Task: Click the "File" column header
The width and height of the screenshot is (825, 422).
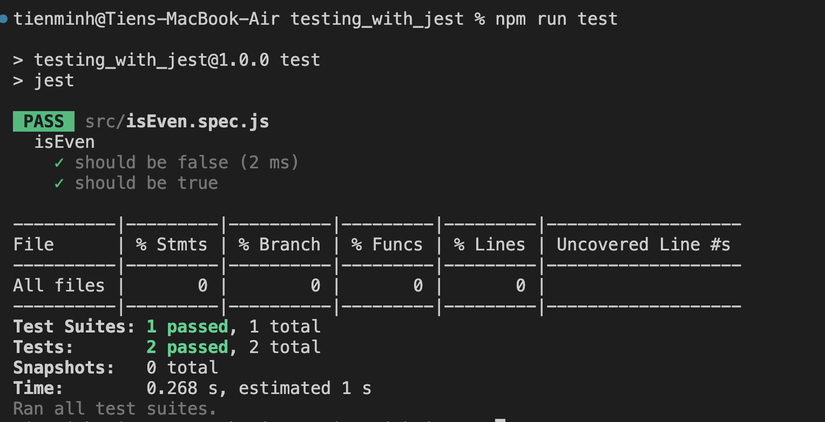Action: pos(33,244)
